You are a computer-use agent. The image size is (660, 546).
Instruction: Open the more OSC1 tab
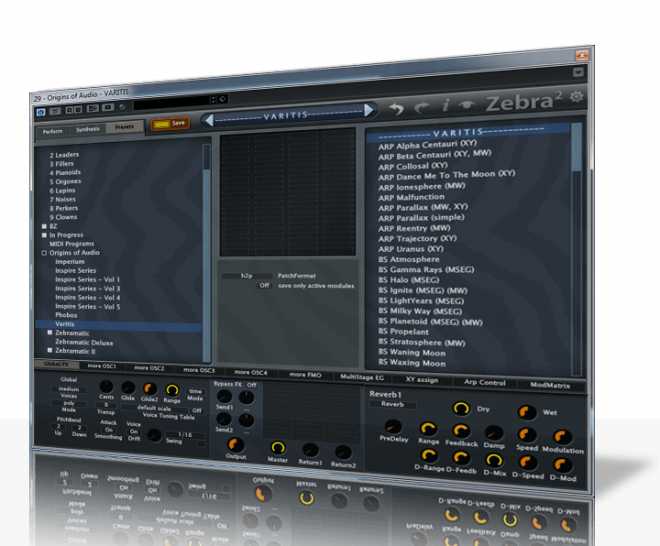click(x=101, y=366)
